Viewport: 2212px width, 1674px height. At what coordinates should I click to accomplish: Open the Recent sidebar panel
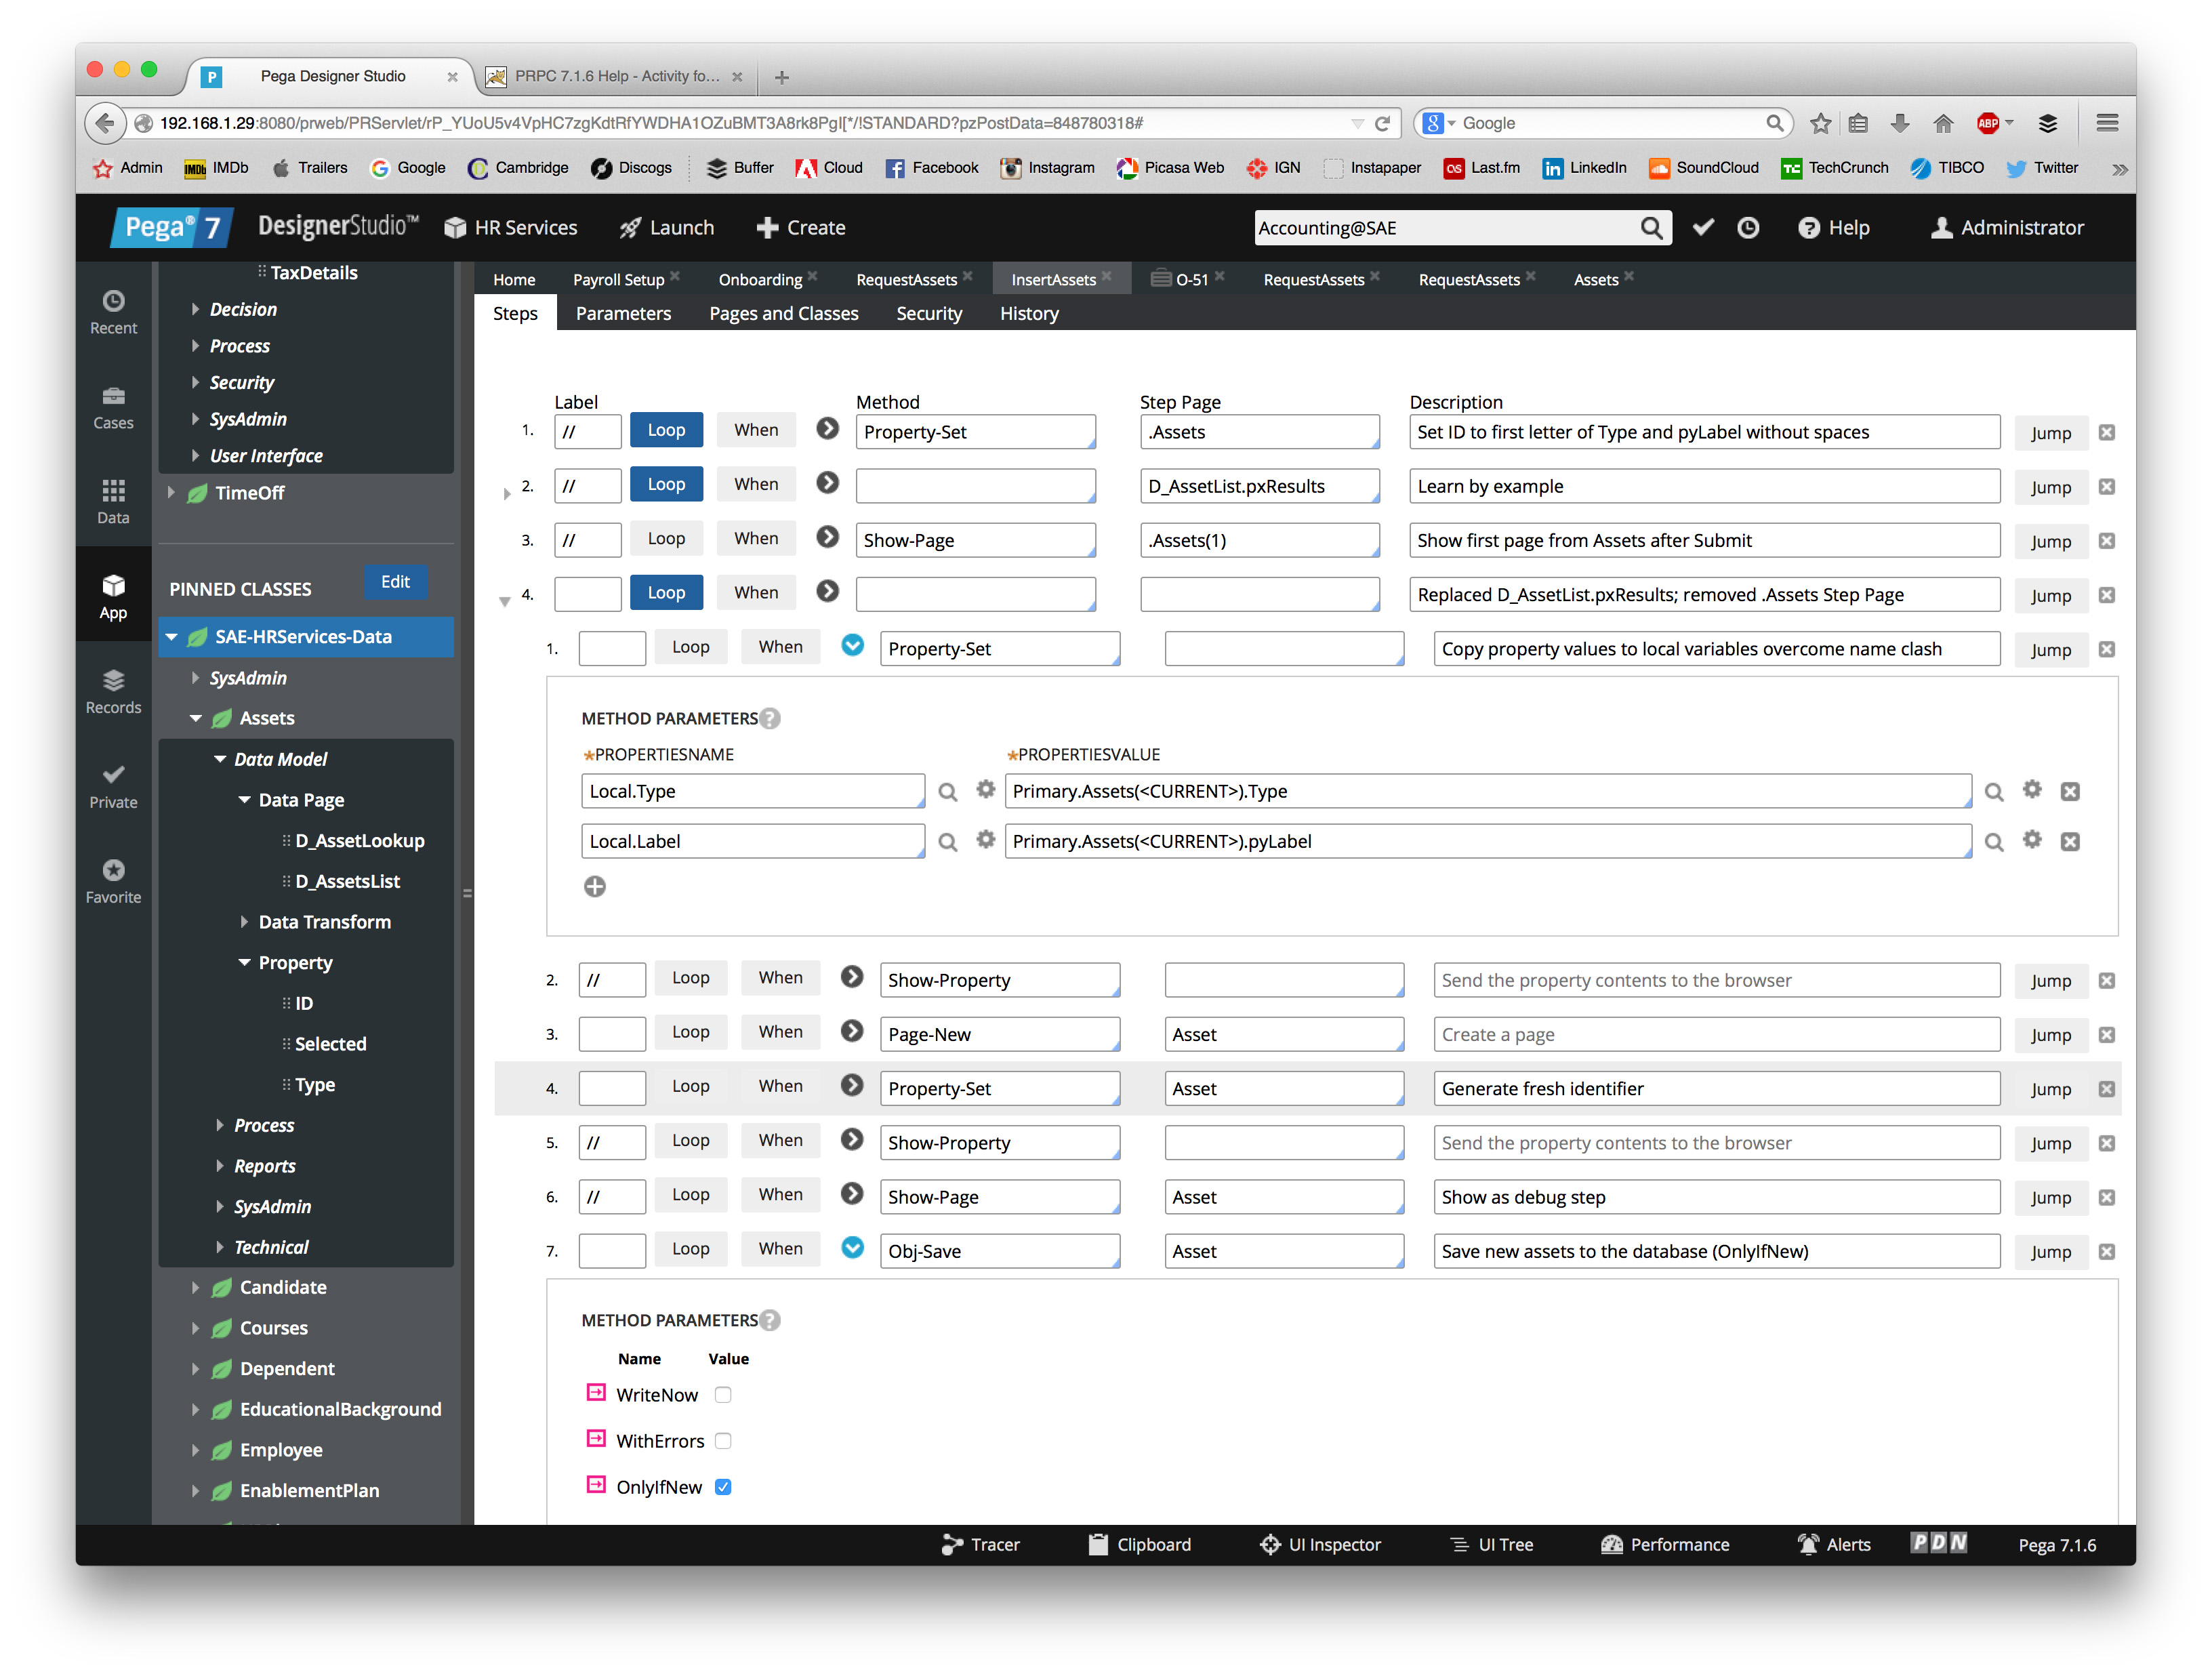113,312
